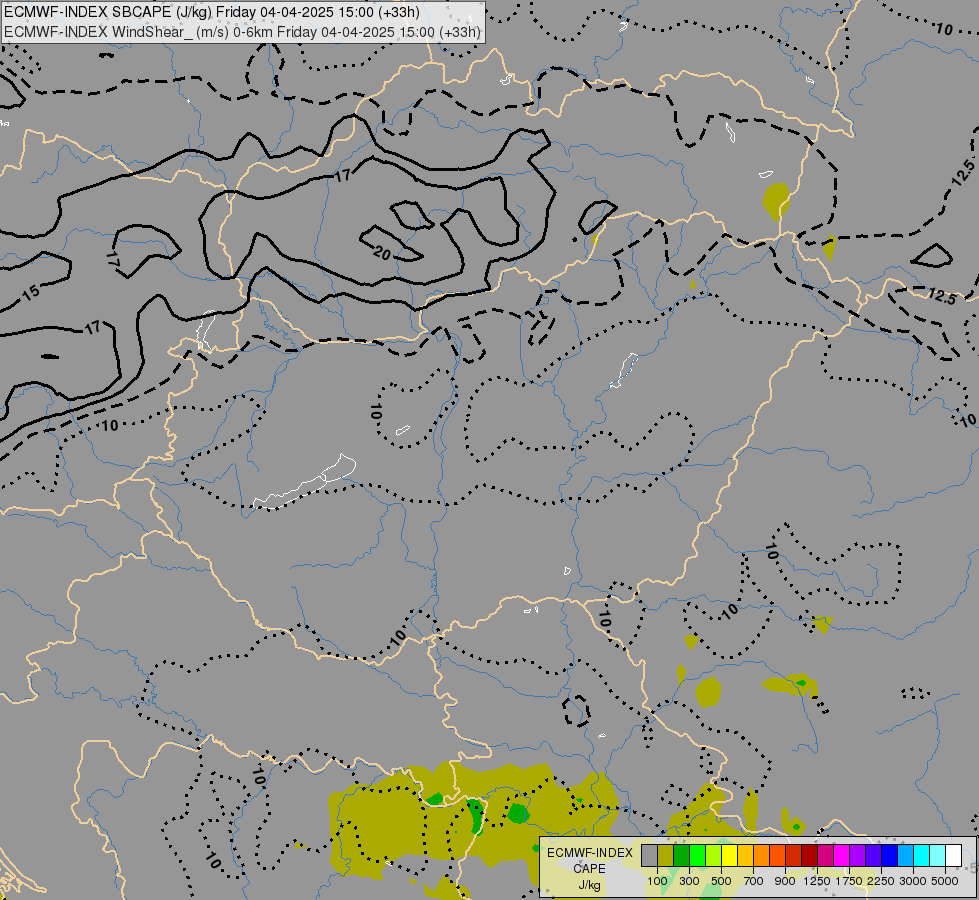Click the magenta swatch left of the 1750 tick
979x900 pixels.
pos(842,856)
